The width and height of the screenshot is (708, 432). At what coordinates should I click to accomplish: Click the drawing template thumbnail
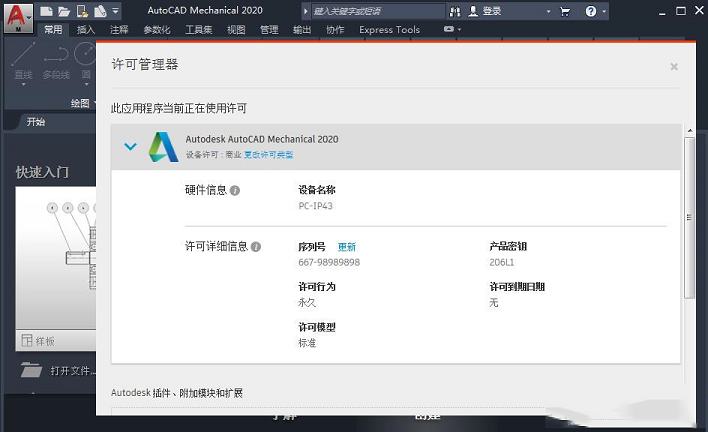pyautogui.click(x=56, y=258)
